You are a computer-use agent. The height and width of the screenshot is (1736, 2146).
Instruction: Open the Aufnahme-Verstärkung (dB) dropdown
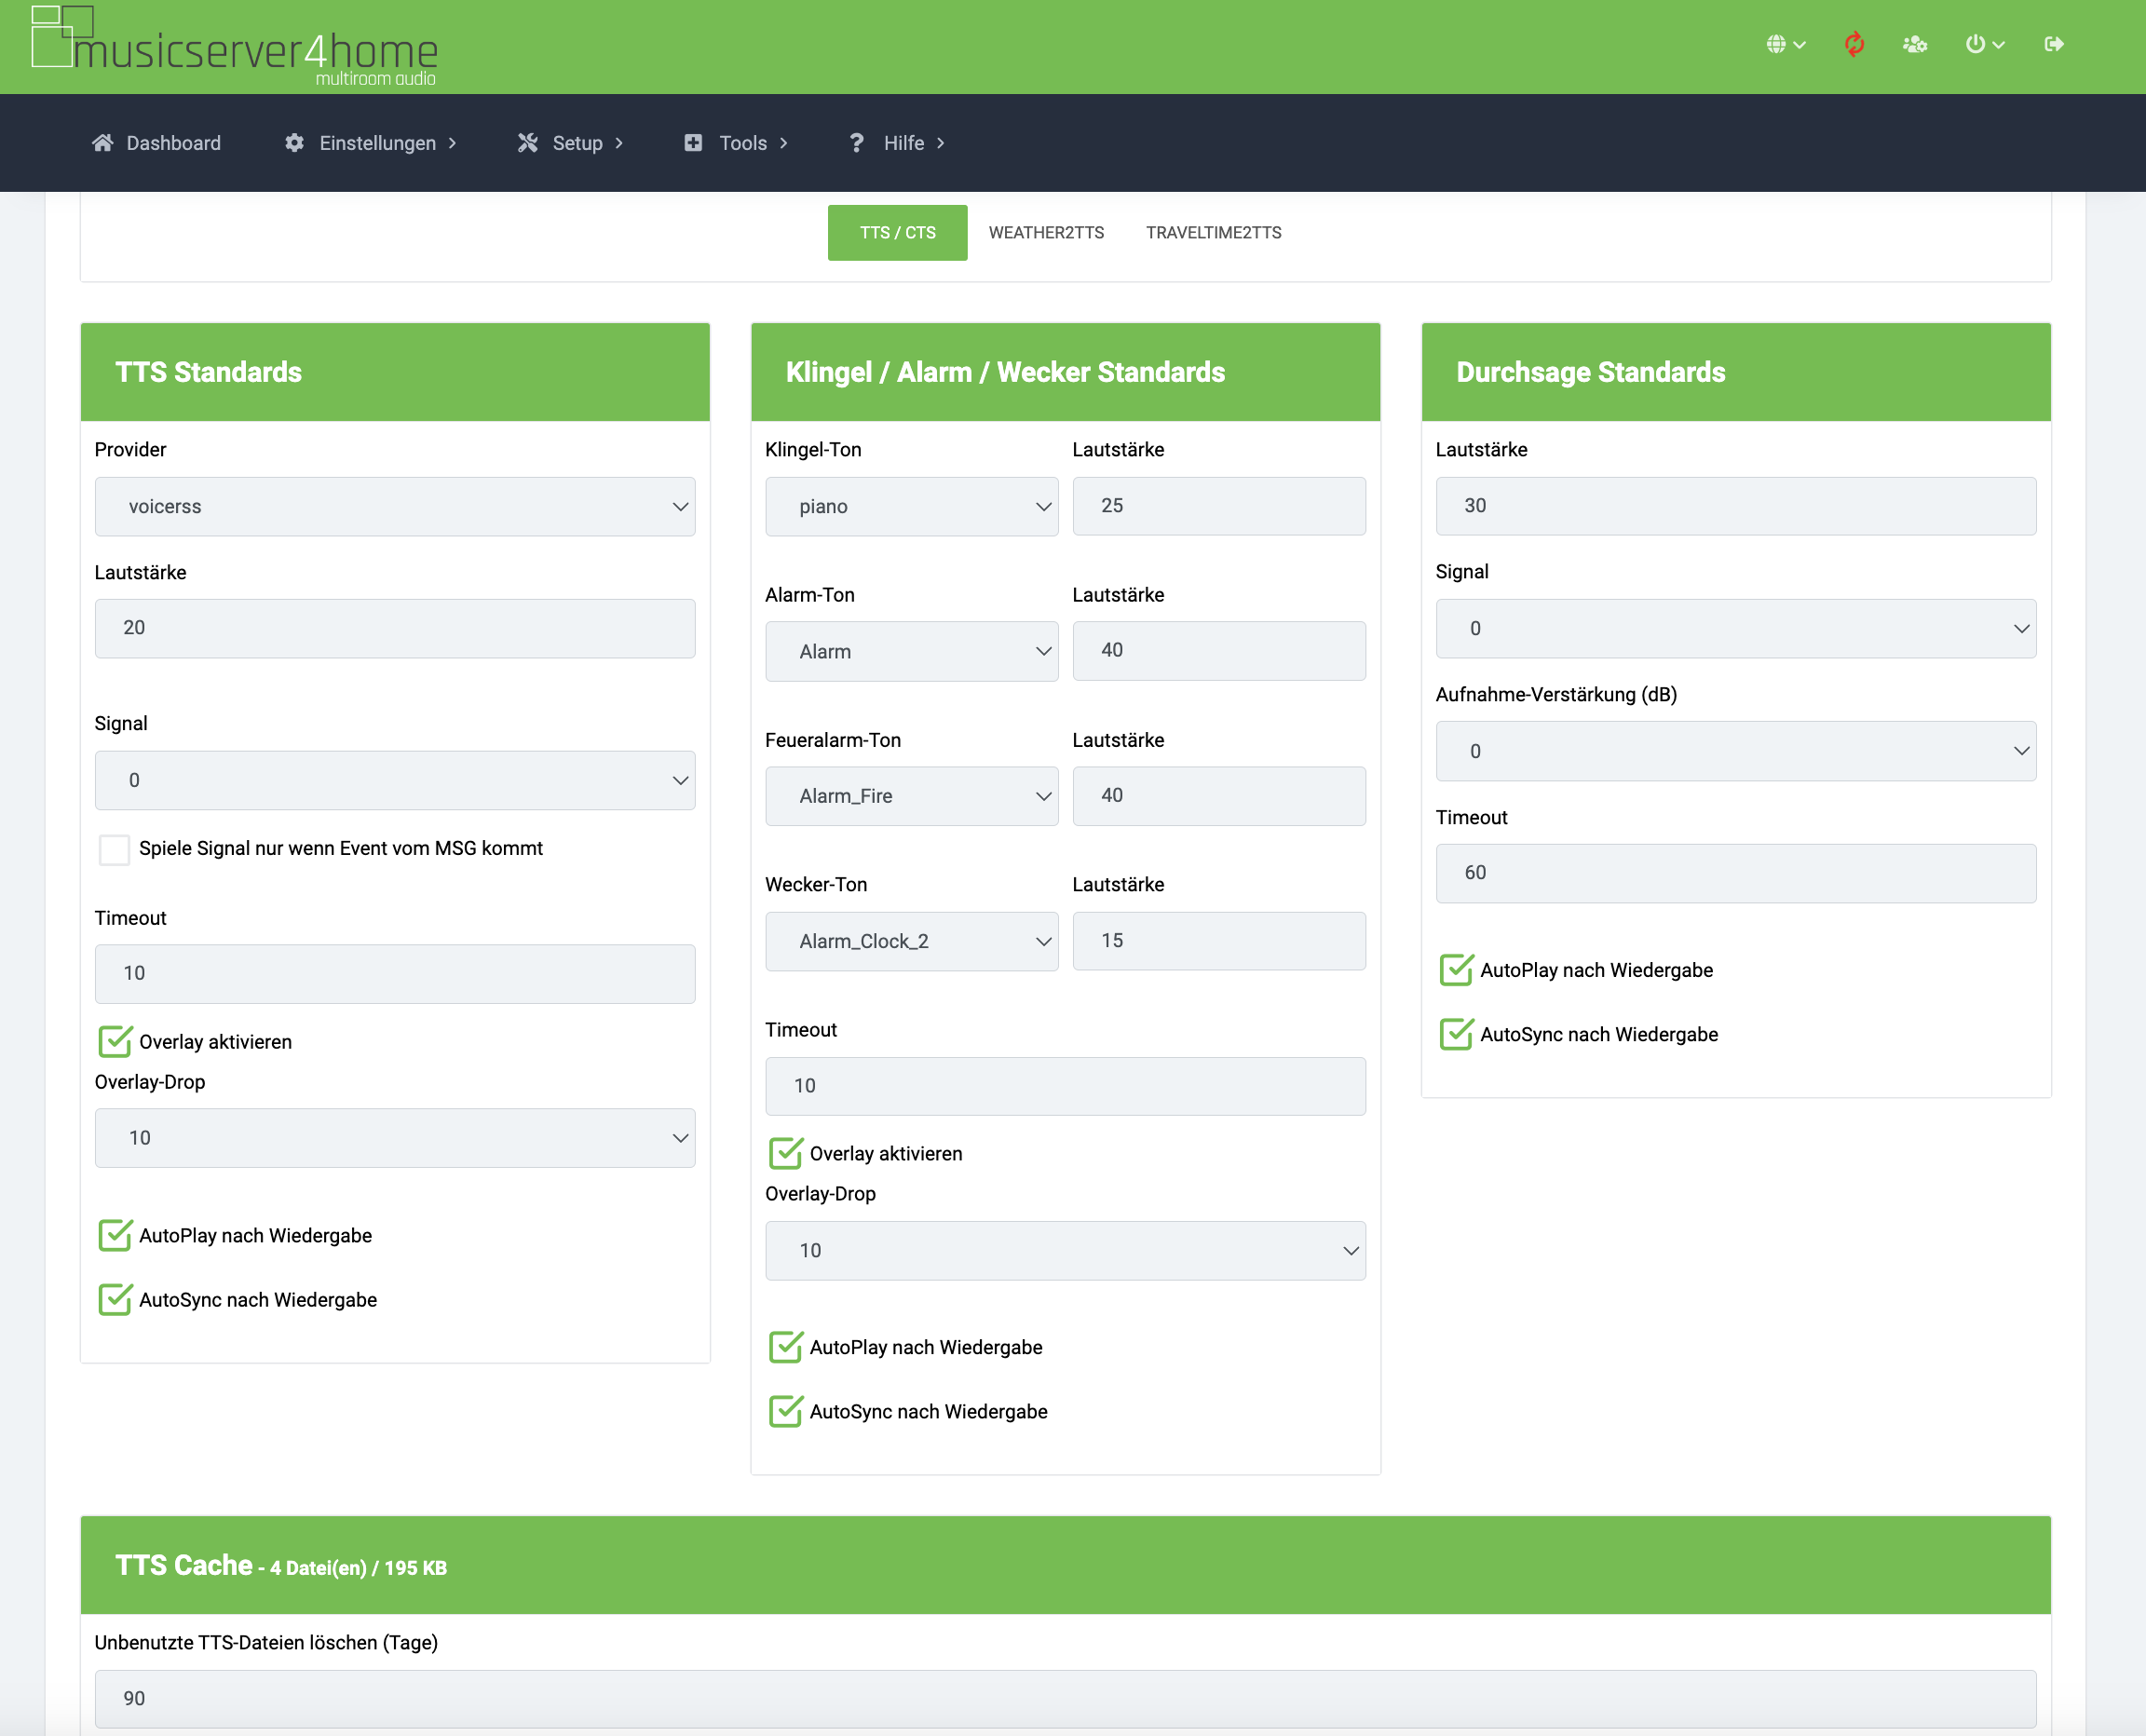tap(1735, 751)
